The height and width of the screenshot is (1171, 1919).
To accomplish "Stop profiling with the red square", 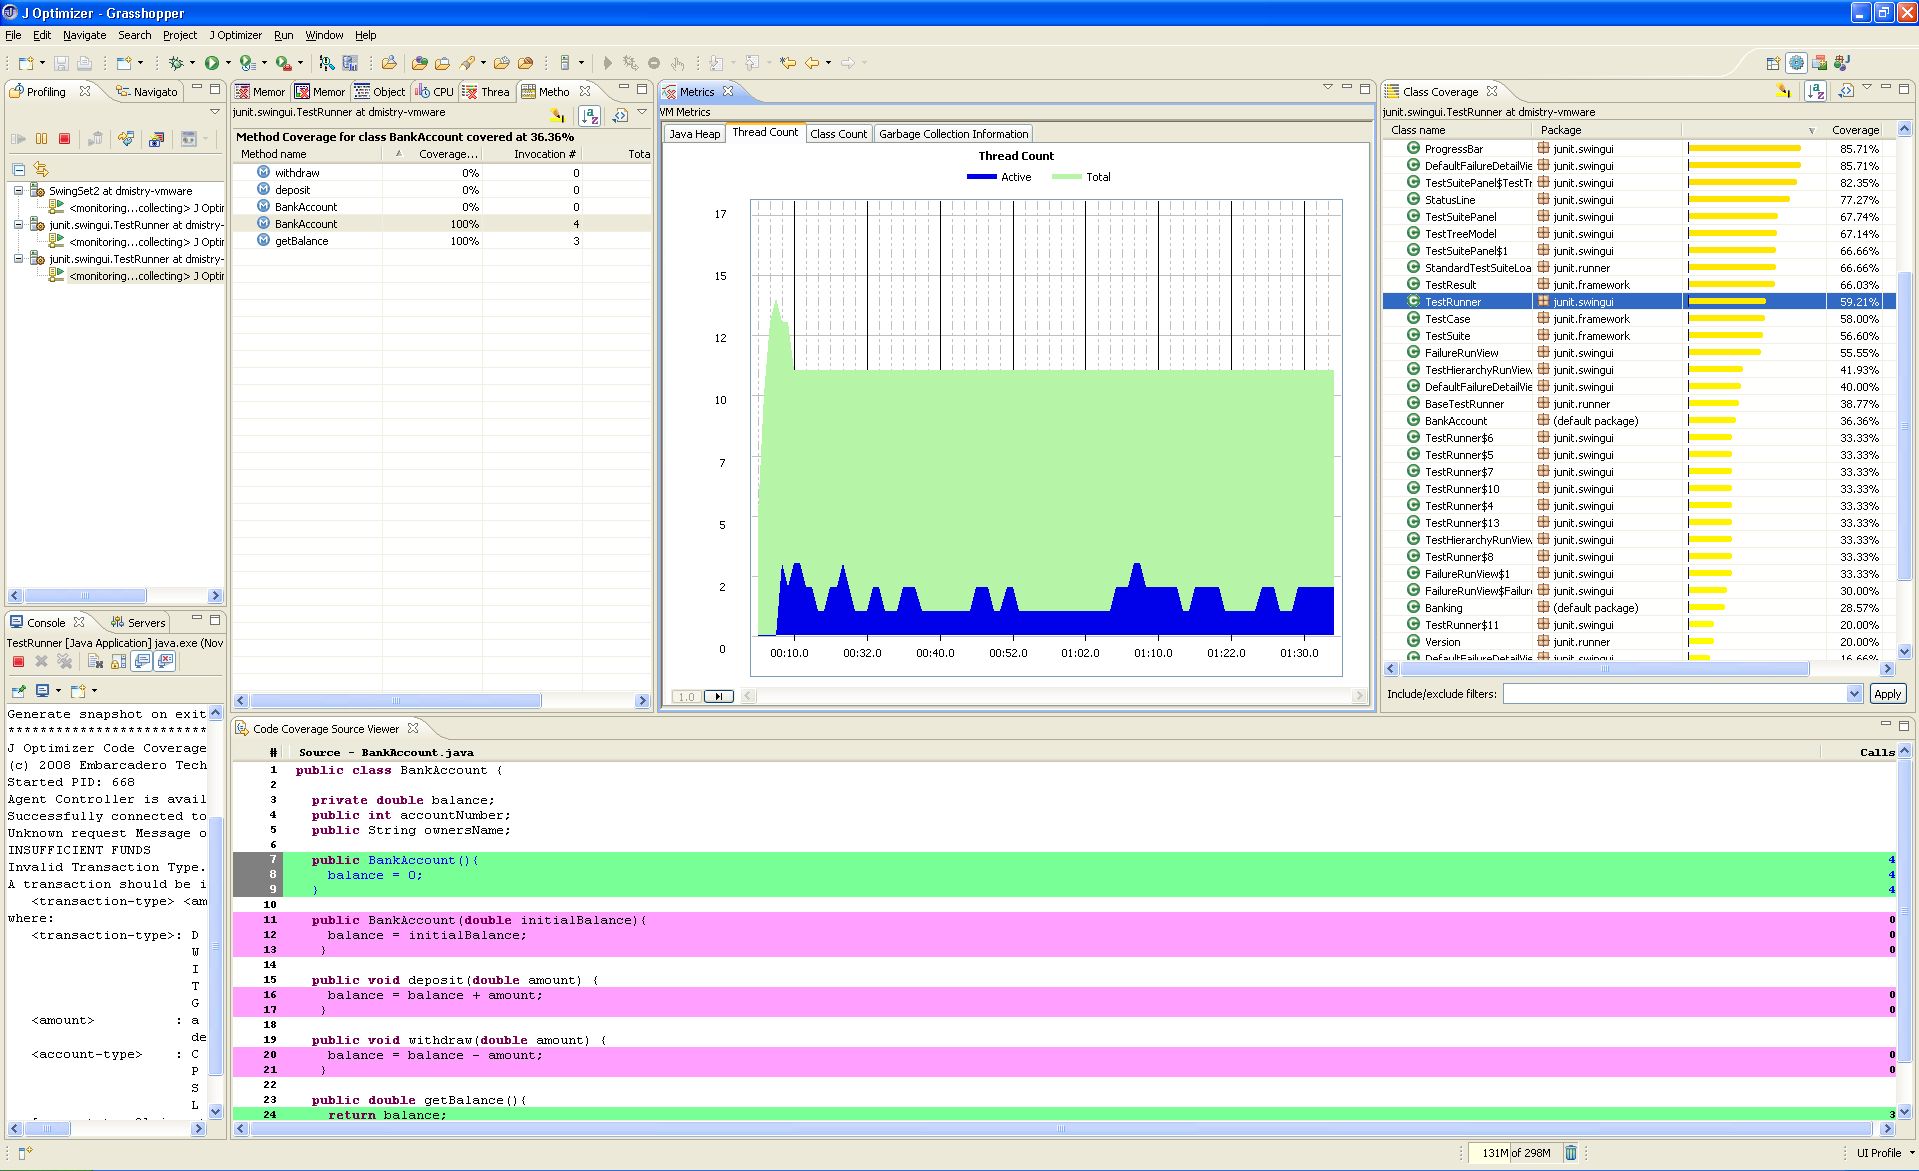I will (64, 139).
